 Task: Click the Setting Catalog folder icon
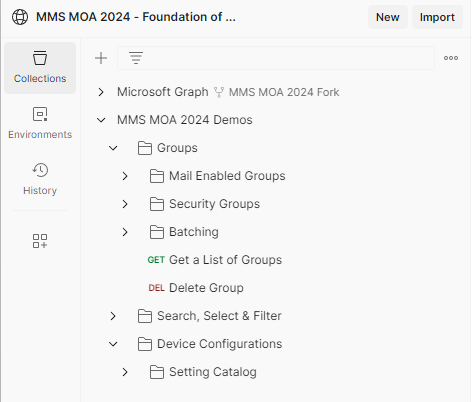tap(157, 372)
